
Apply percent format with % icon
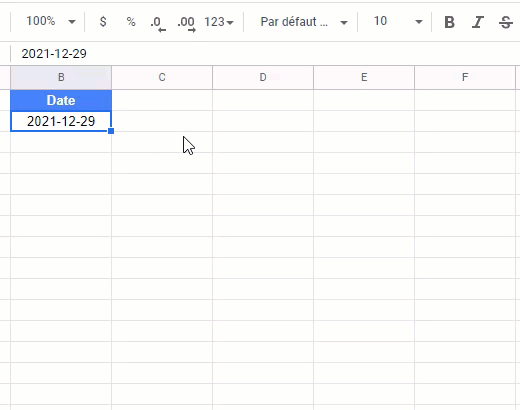(x=131, y=22)
